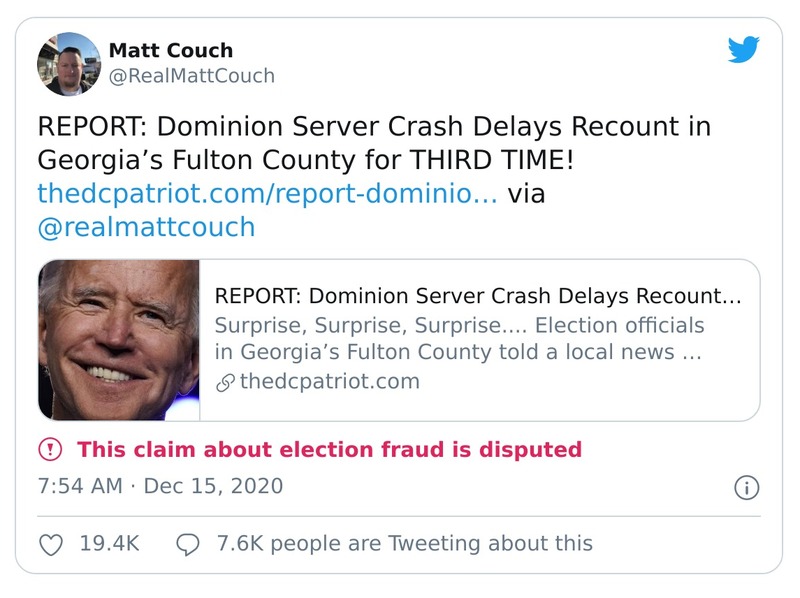Click the tweet headline text about Dominion Server
This screenshot has height=598, width=800.
point(380,143)
